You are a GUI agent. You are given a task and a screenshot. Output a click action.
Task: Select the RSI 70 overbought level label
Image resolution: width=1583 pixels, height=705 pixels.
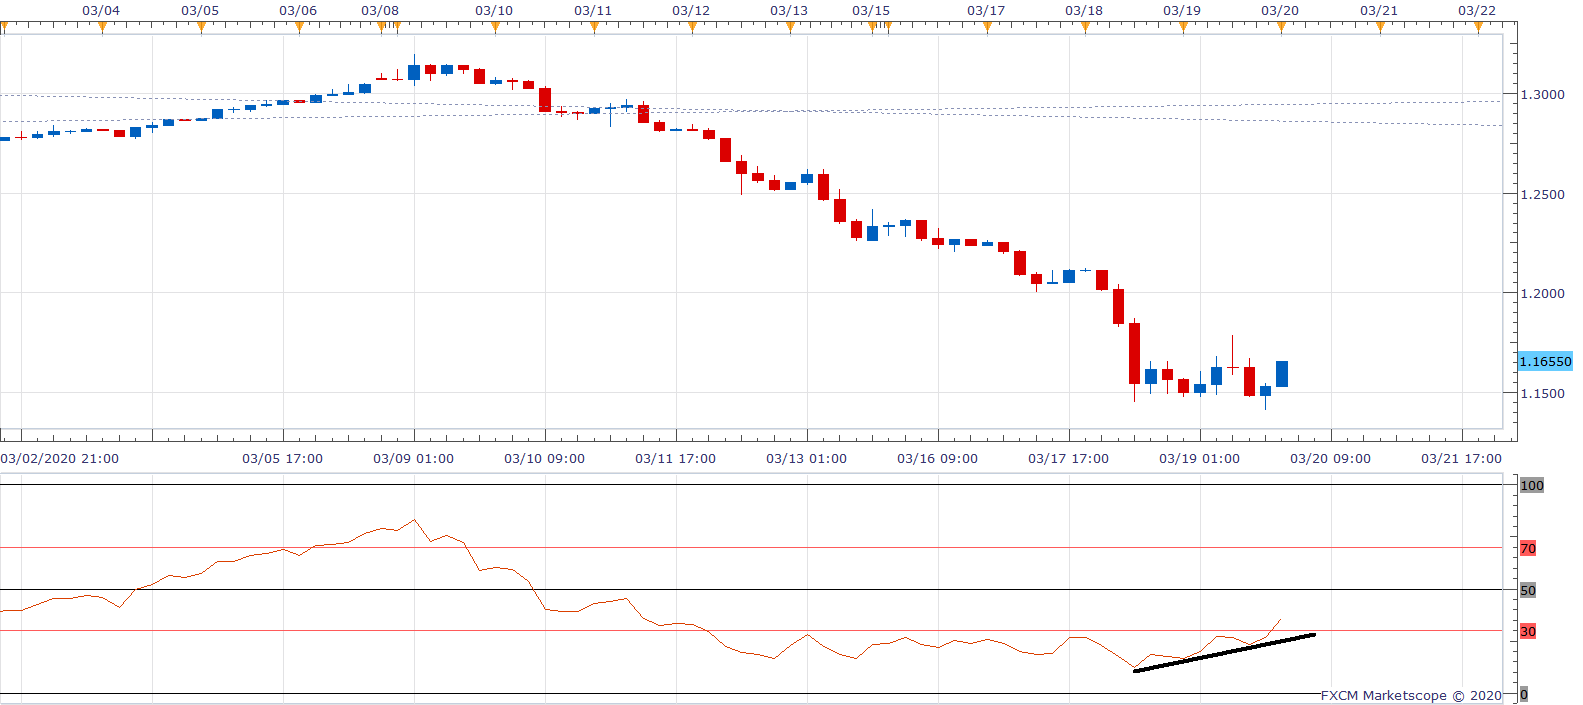tap(1528, 548)
